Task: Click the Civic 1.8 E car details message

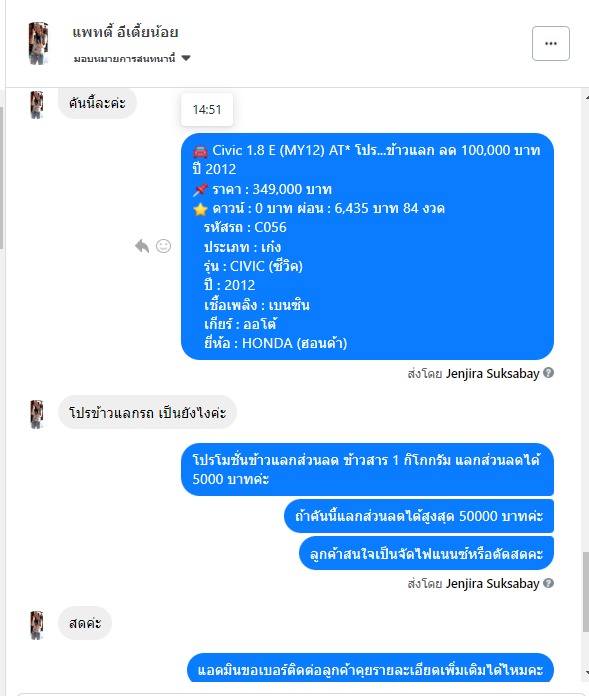Action: coord(367,246)
